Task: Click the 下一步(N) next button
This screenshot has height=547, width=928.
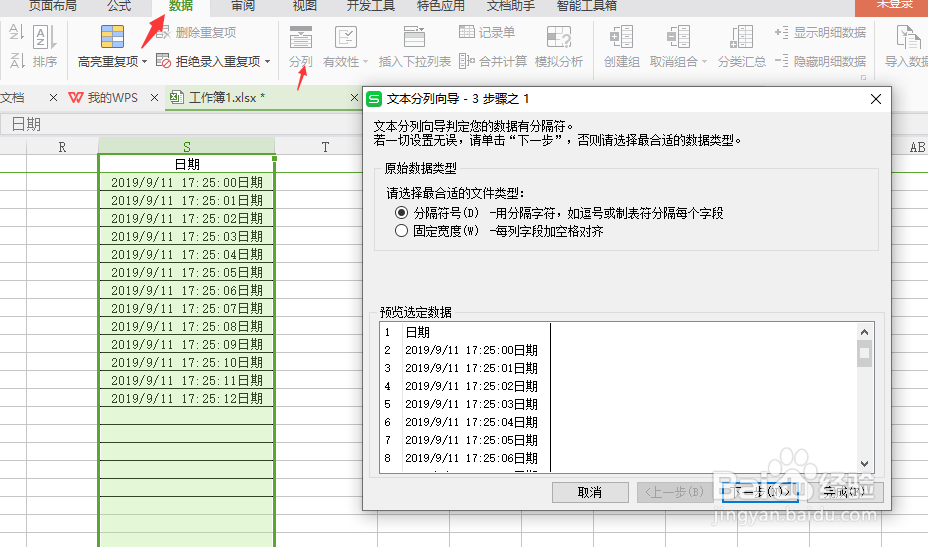Action: (760, 493)
